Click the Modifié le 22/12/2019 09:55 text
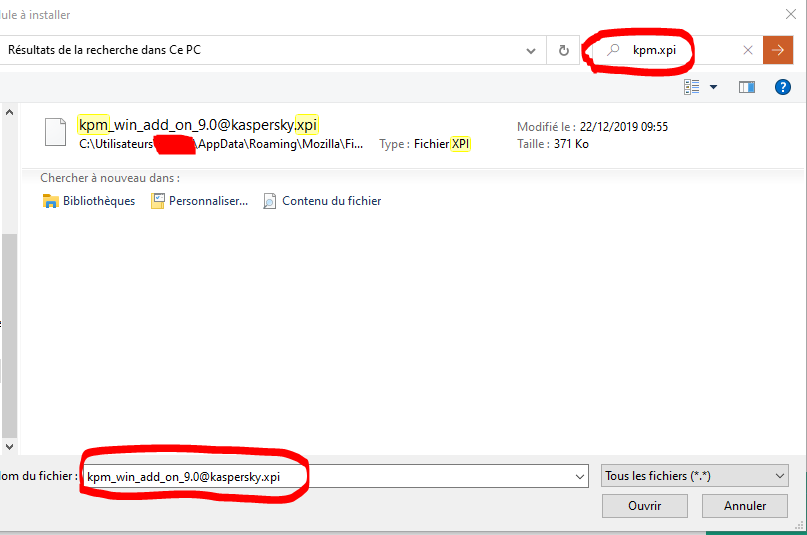The width and height of the screenshot is (807, 535). coord(592,127)
